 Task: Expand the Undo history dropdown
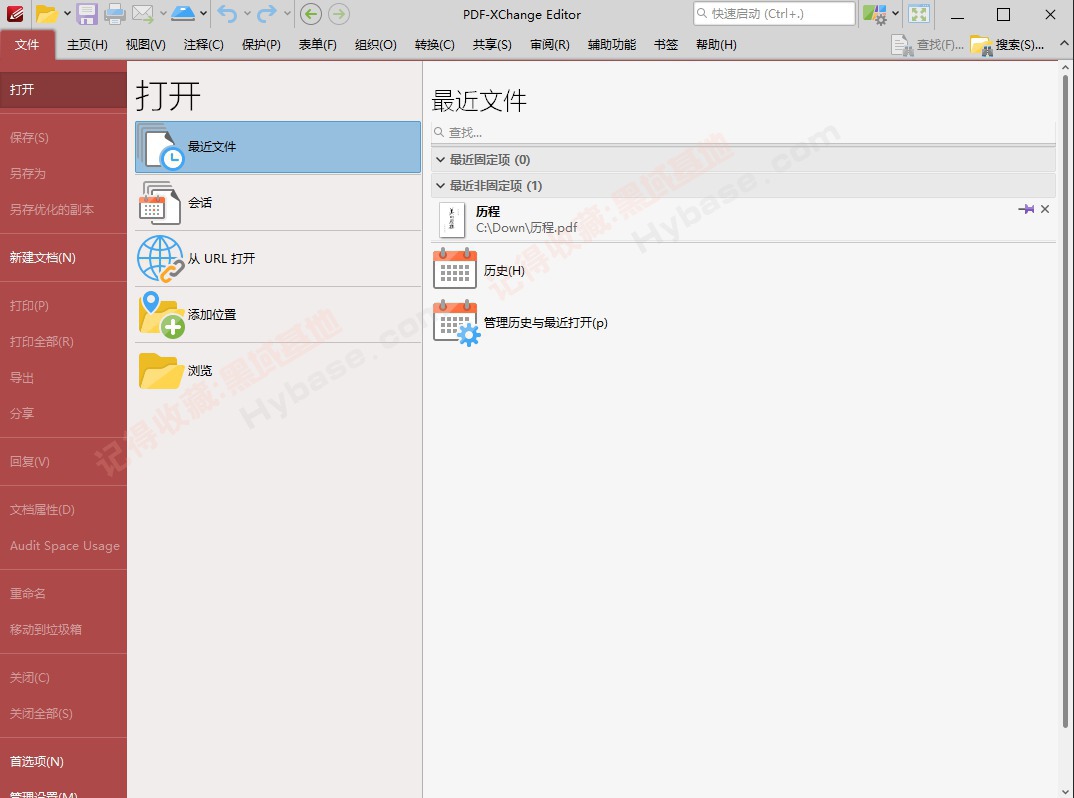pos(247,14)
